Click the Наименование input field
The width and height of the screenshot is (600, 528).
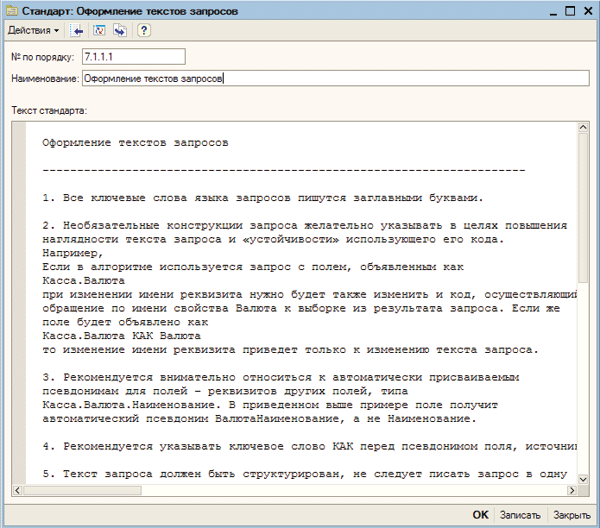pos(336,78)
